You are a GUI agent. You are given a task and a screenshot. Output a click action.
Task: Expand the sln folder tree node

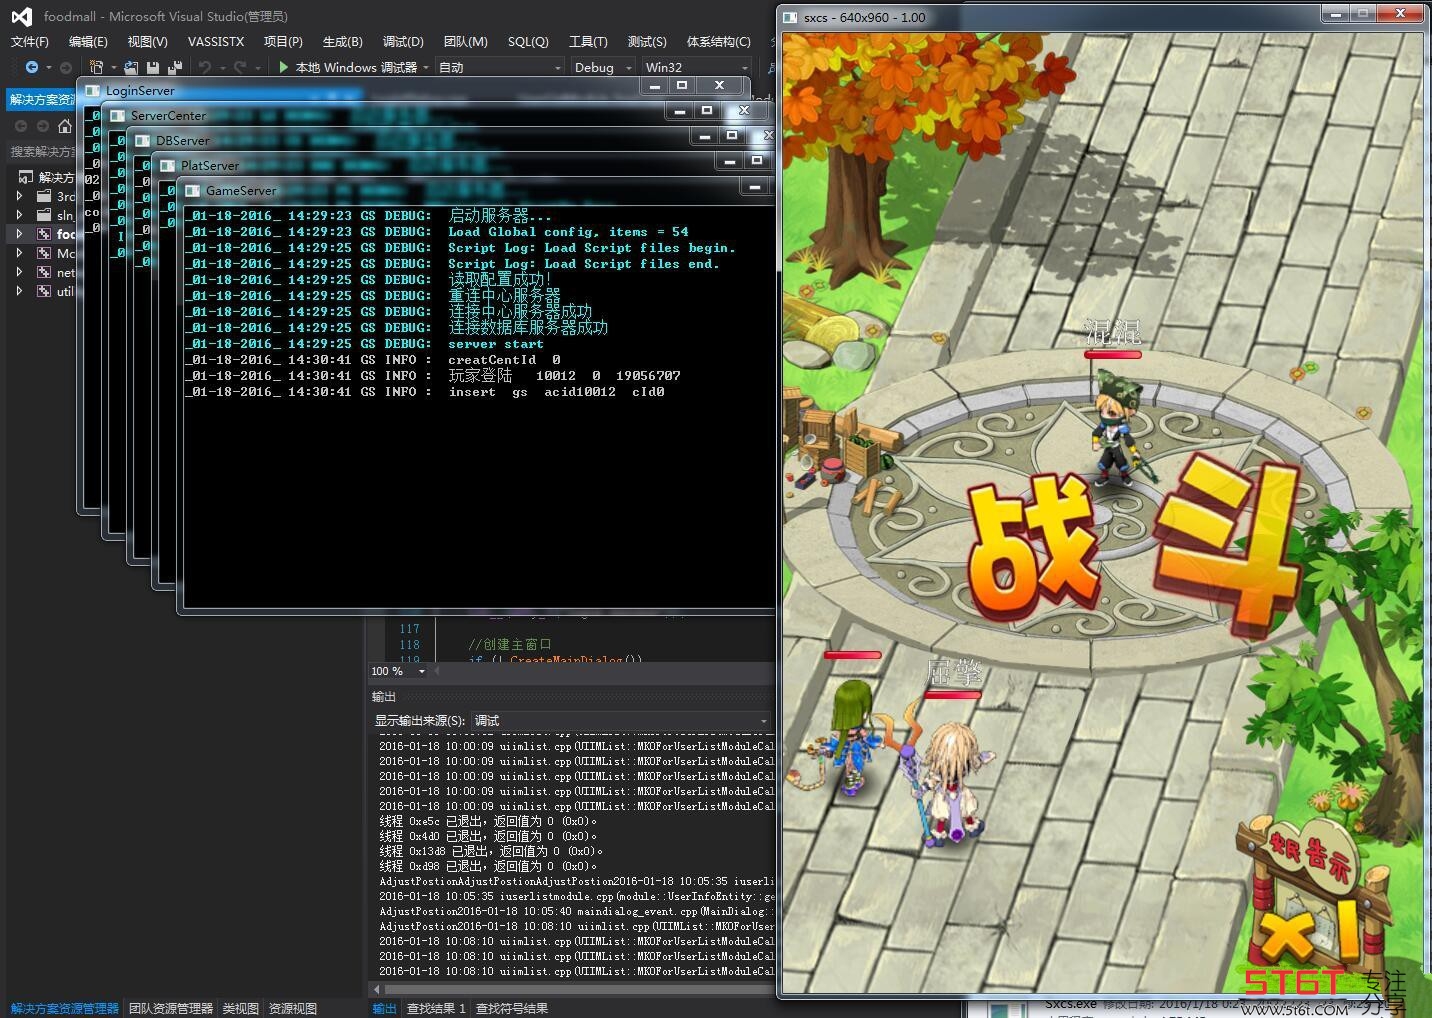pos(19,215)
